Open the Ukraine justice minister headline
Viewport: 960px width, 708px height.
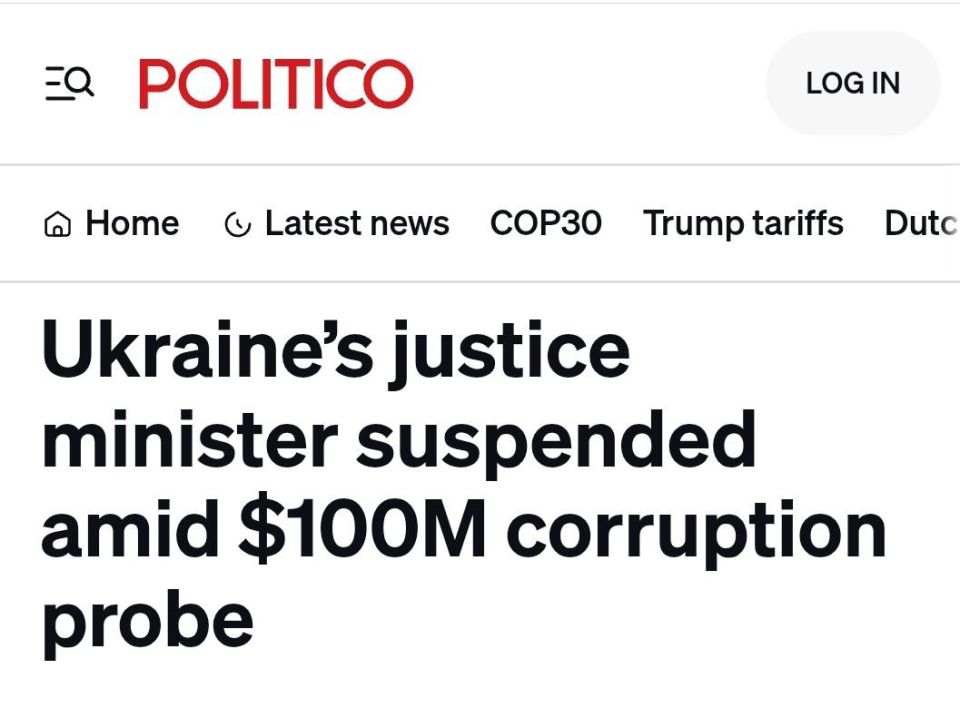pos(460,480)
